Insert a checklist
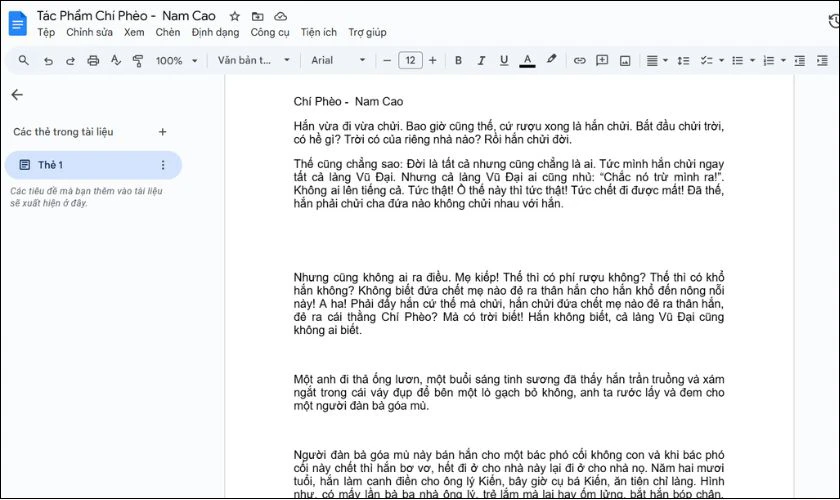The image size is (840, 500). [x=707, y=61]
